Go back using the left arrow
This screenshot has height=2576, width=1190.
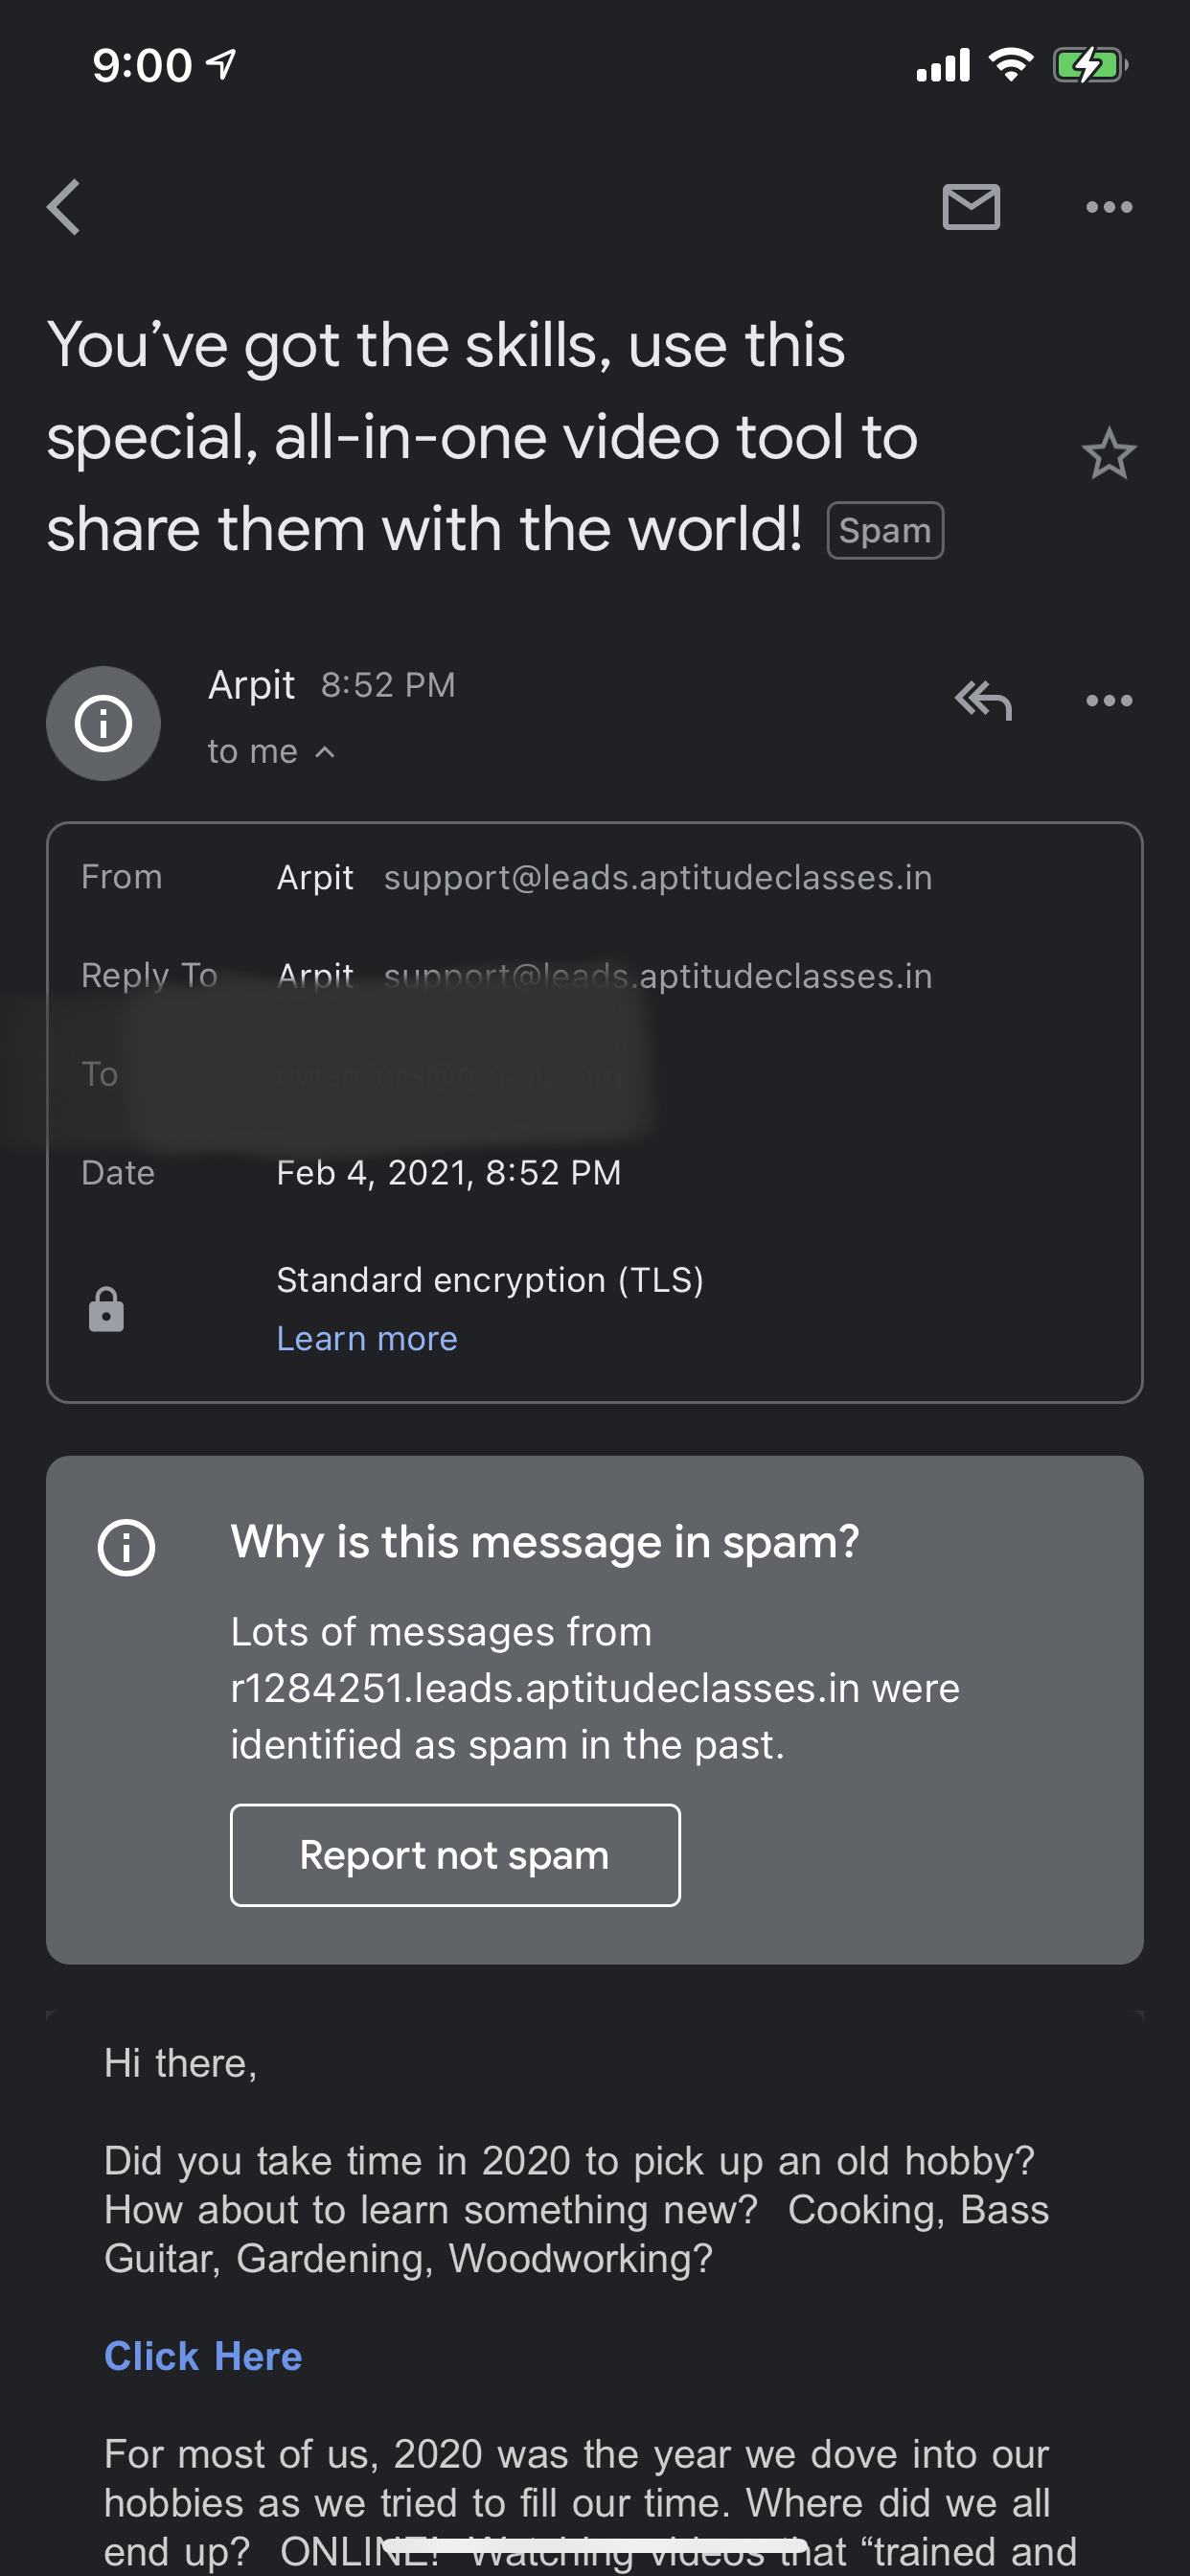[x=63, y=207]
